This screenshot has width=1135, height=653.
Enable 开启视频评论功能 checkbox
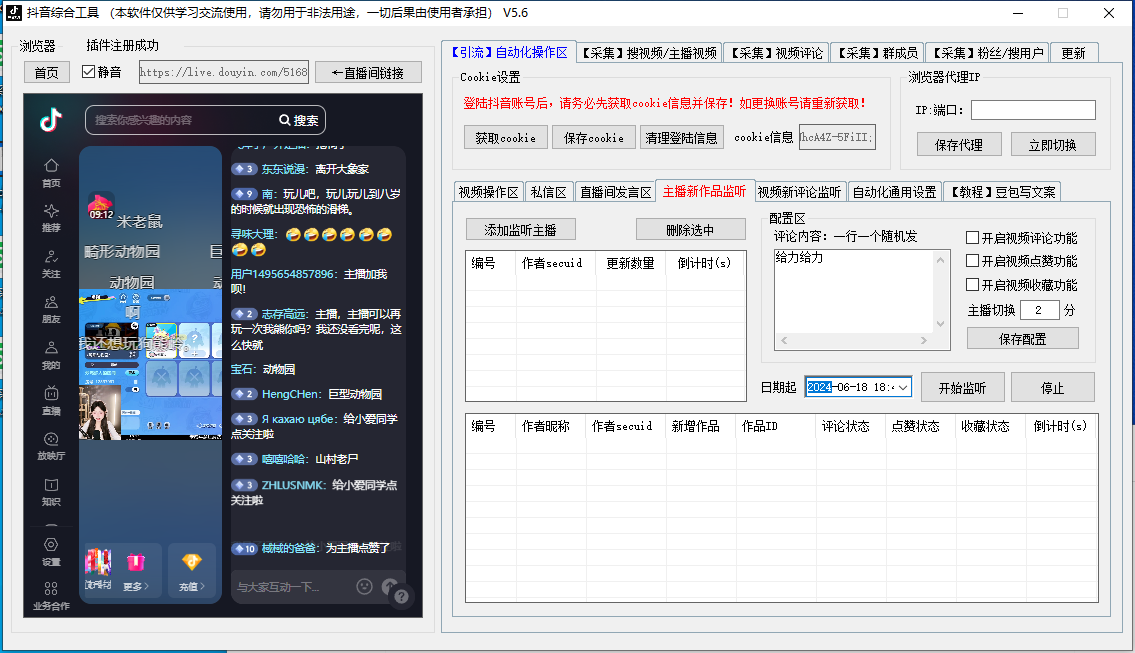(x=973, y=237)
